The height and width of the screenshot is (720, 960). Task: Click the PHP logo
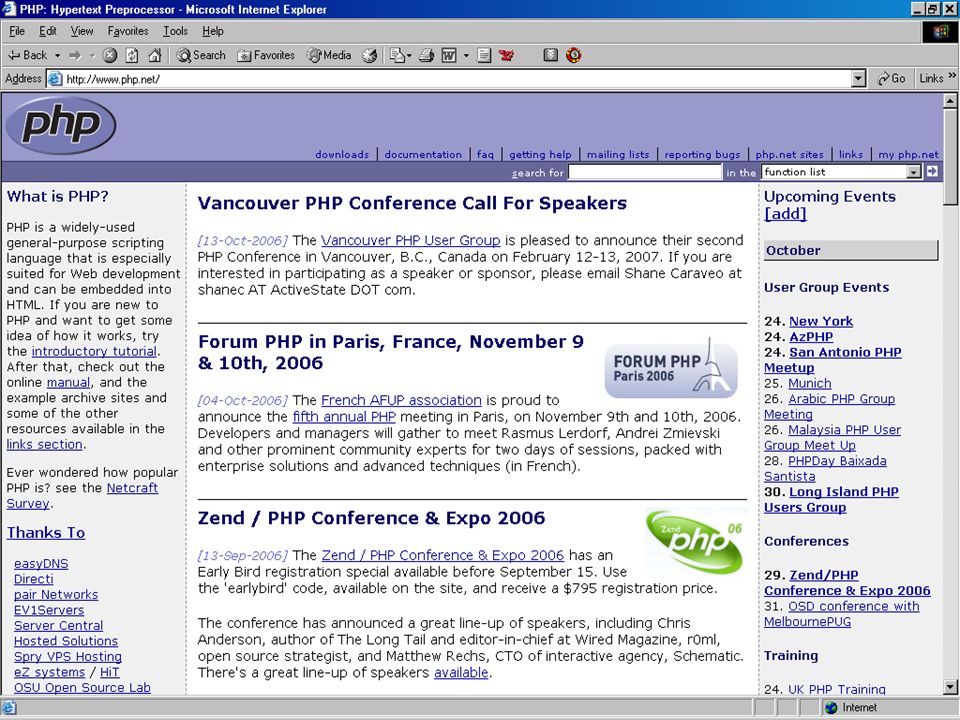[61, 125]
